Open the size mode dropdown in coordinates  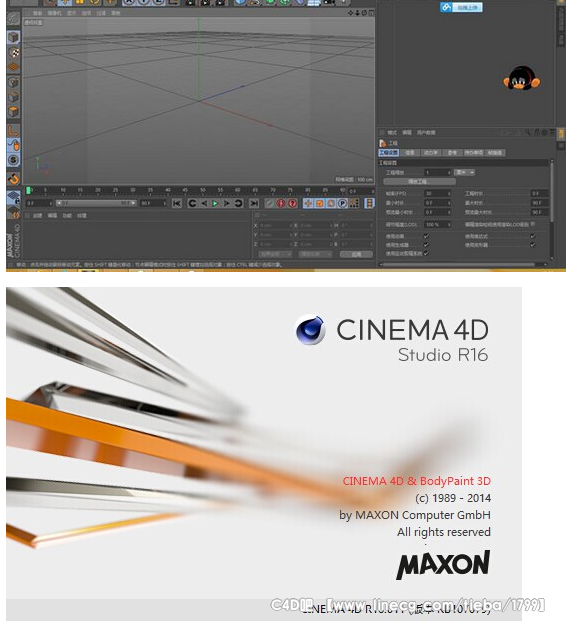coord(315,254)
